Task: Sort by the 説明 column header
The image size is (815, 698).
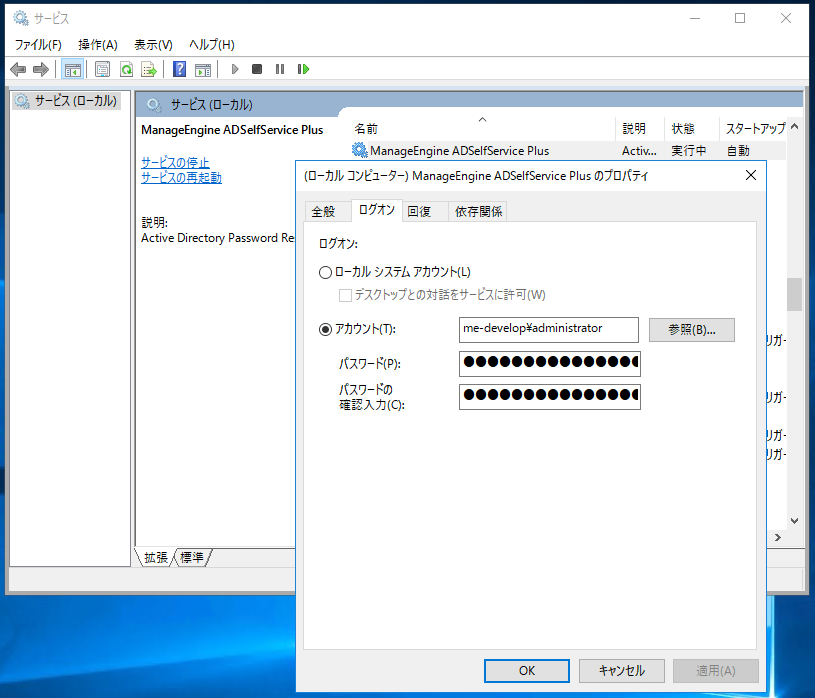Action: [640, 128]
